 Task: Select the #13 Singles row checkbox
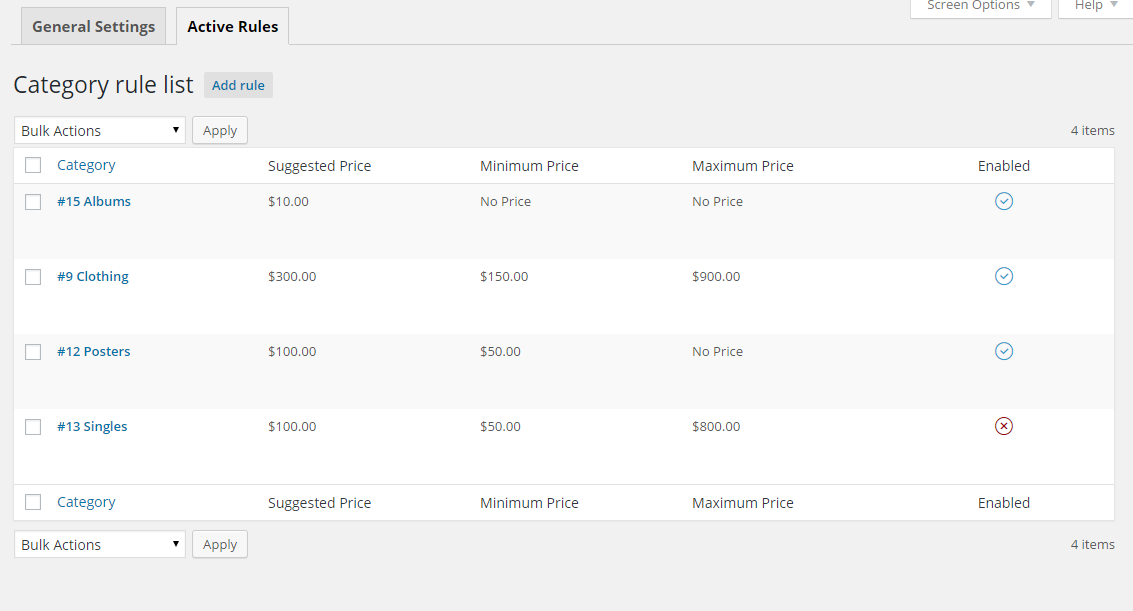33,427
